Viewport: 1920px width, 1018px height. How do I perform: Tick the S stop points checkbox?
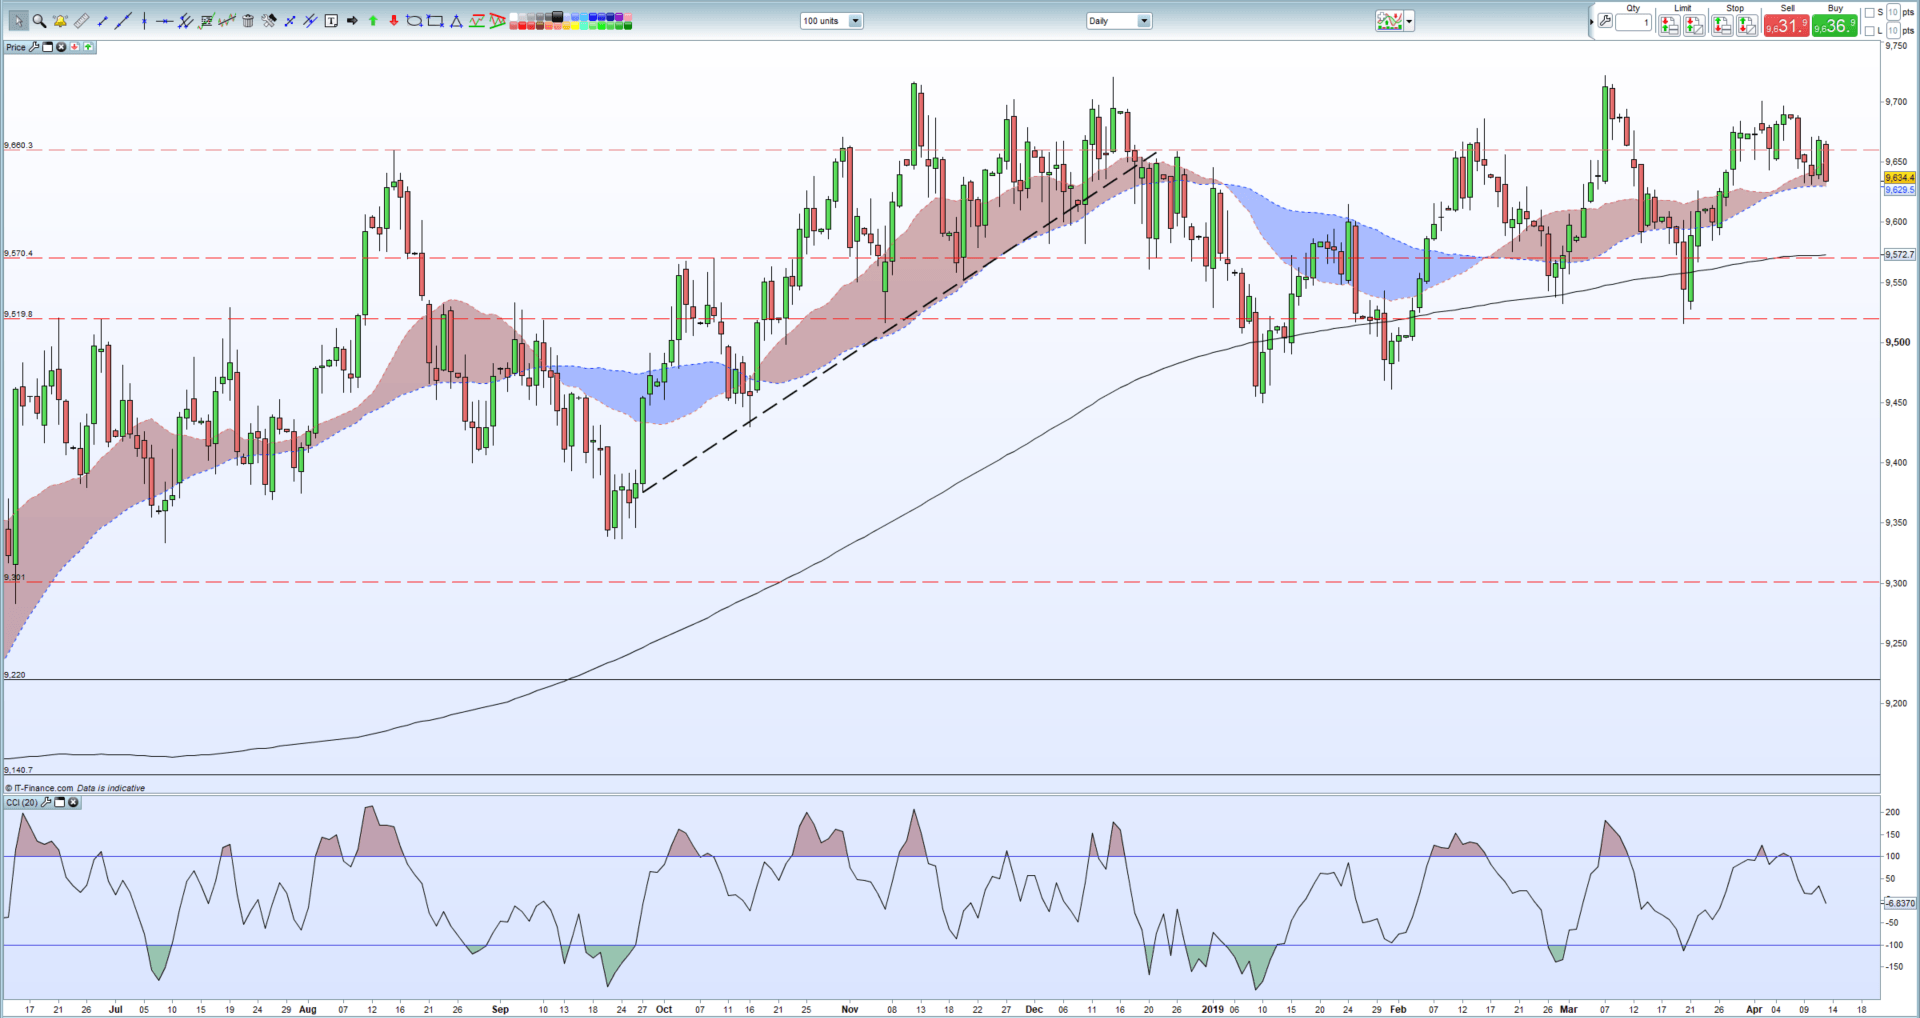(x=1869, y=13)
